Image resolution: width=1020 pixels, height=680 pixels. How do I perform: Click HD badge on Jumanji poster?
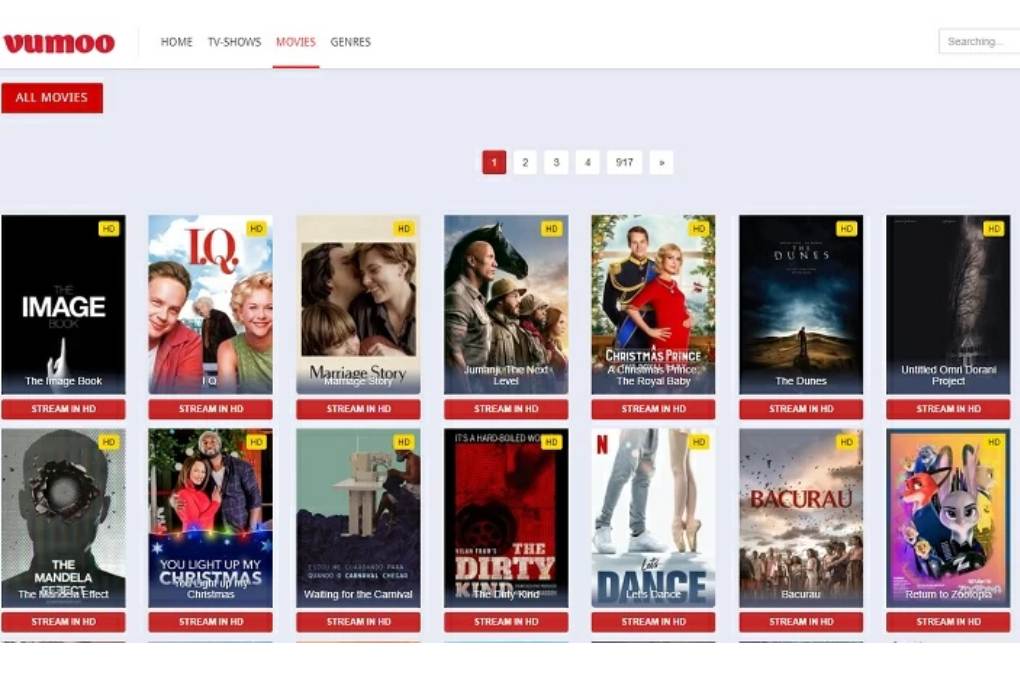tap(552, 229)
